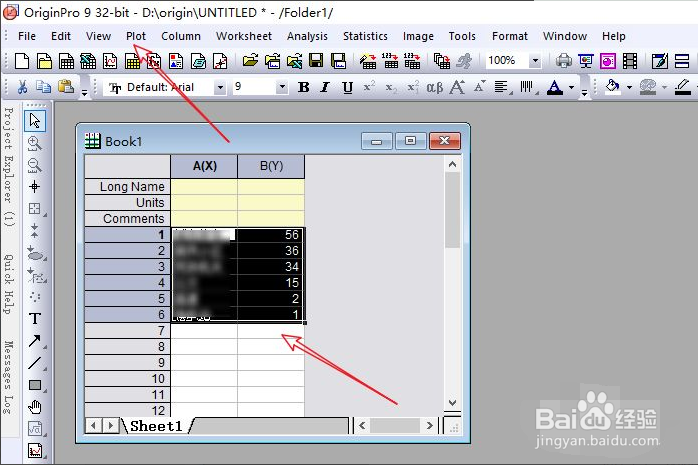Click the line color pencil swatch
698x465 pixels.
point(683,87)
